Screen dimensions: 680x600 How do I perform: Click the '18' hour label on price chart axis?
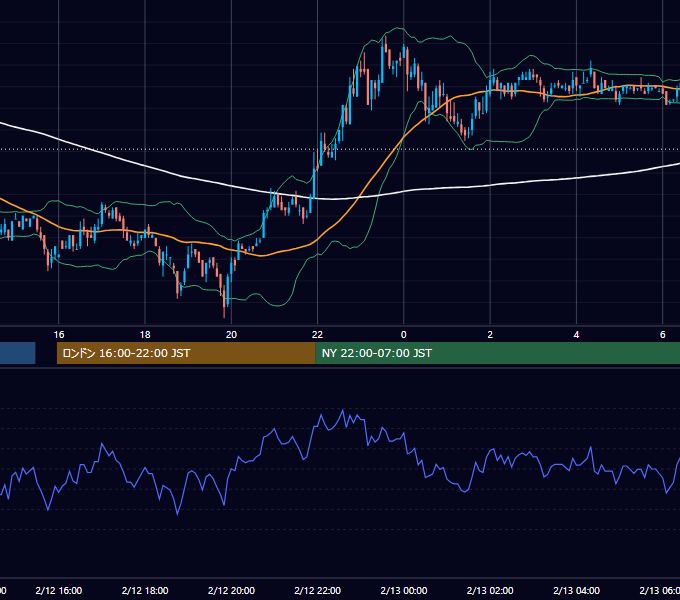pyautogui.click(x=145, y=335)
